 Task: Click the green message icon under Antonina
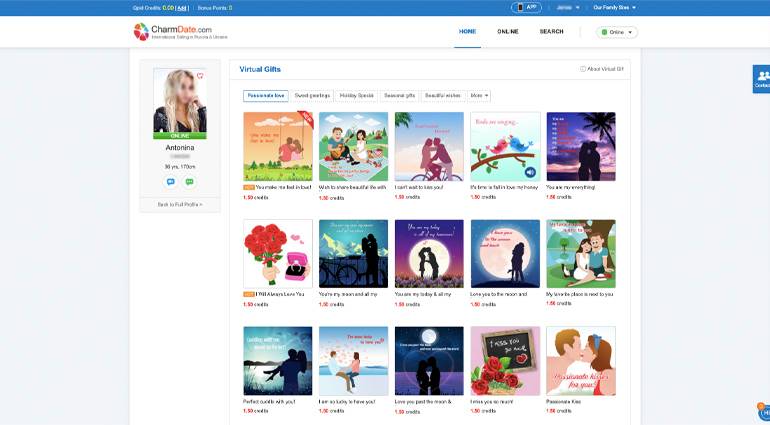(189, 182)
